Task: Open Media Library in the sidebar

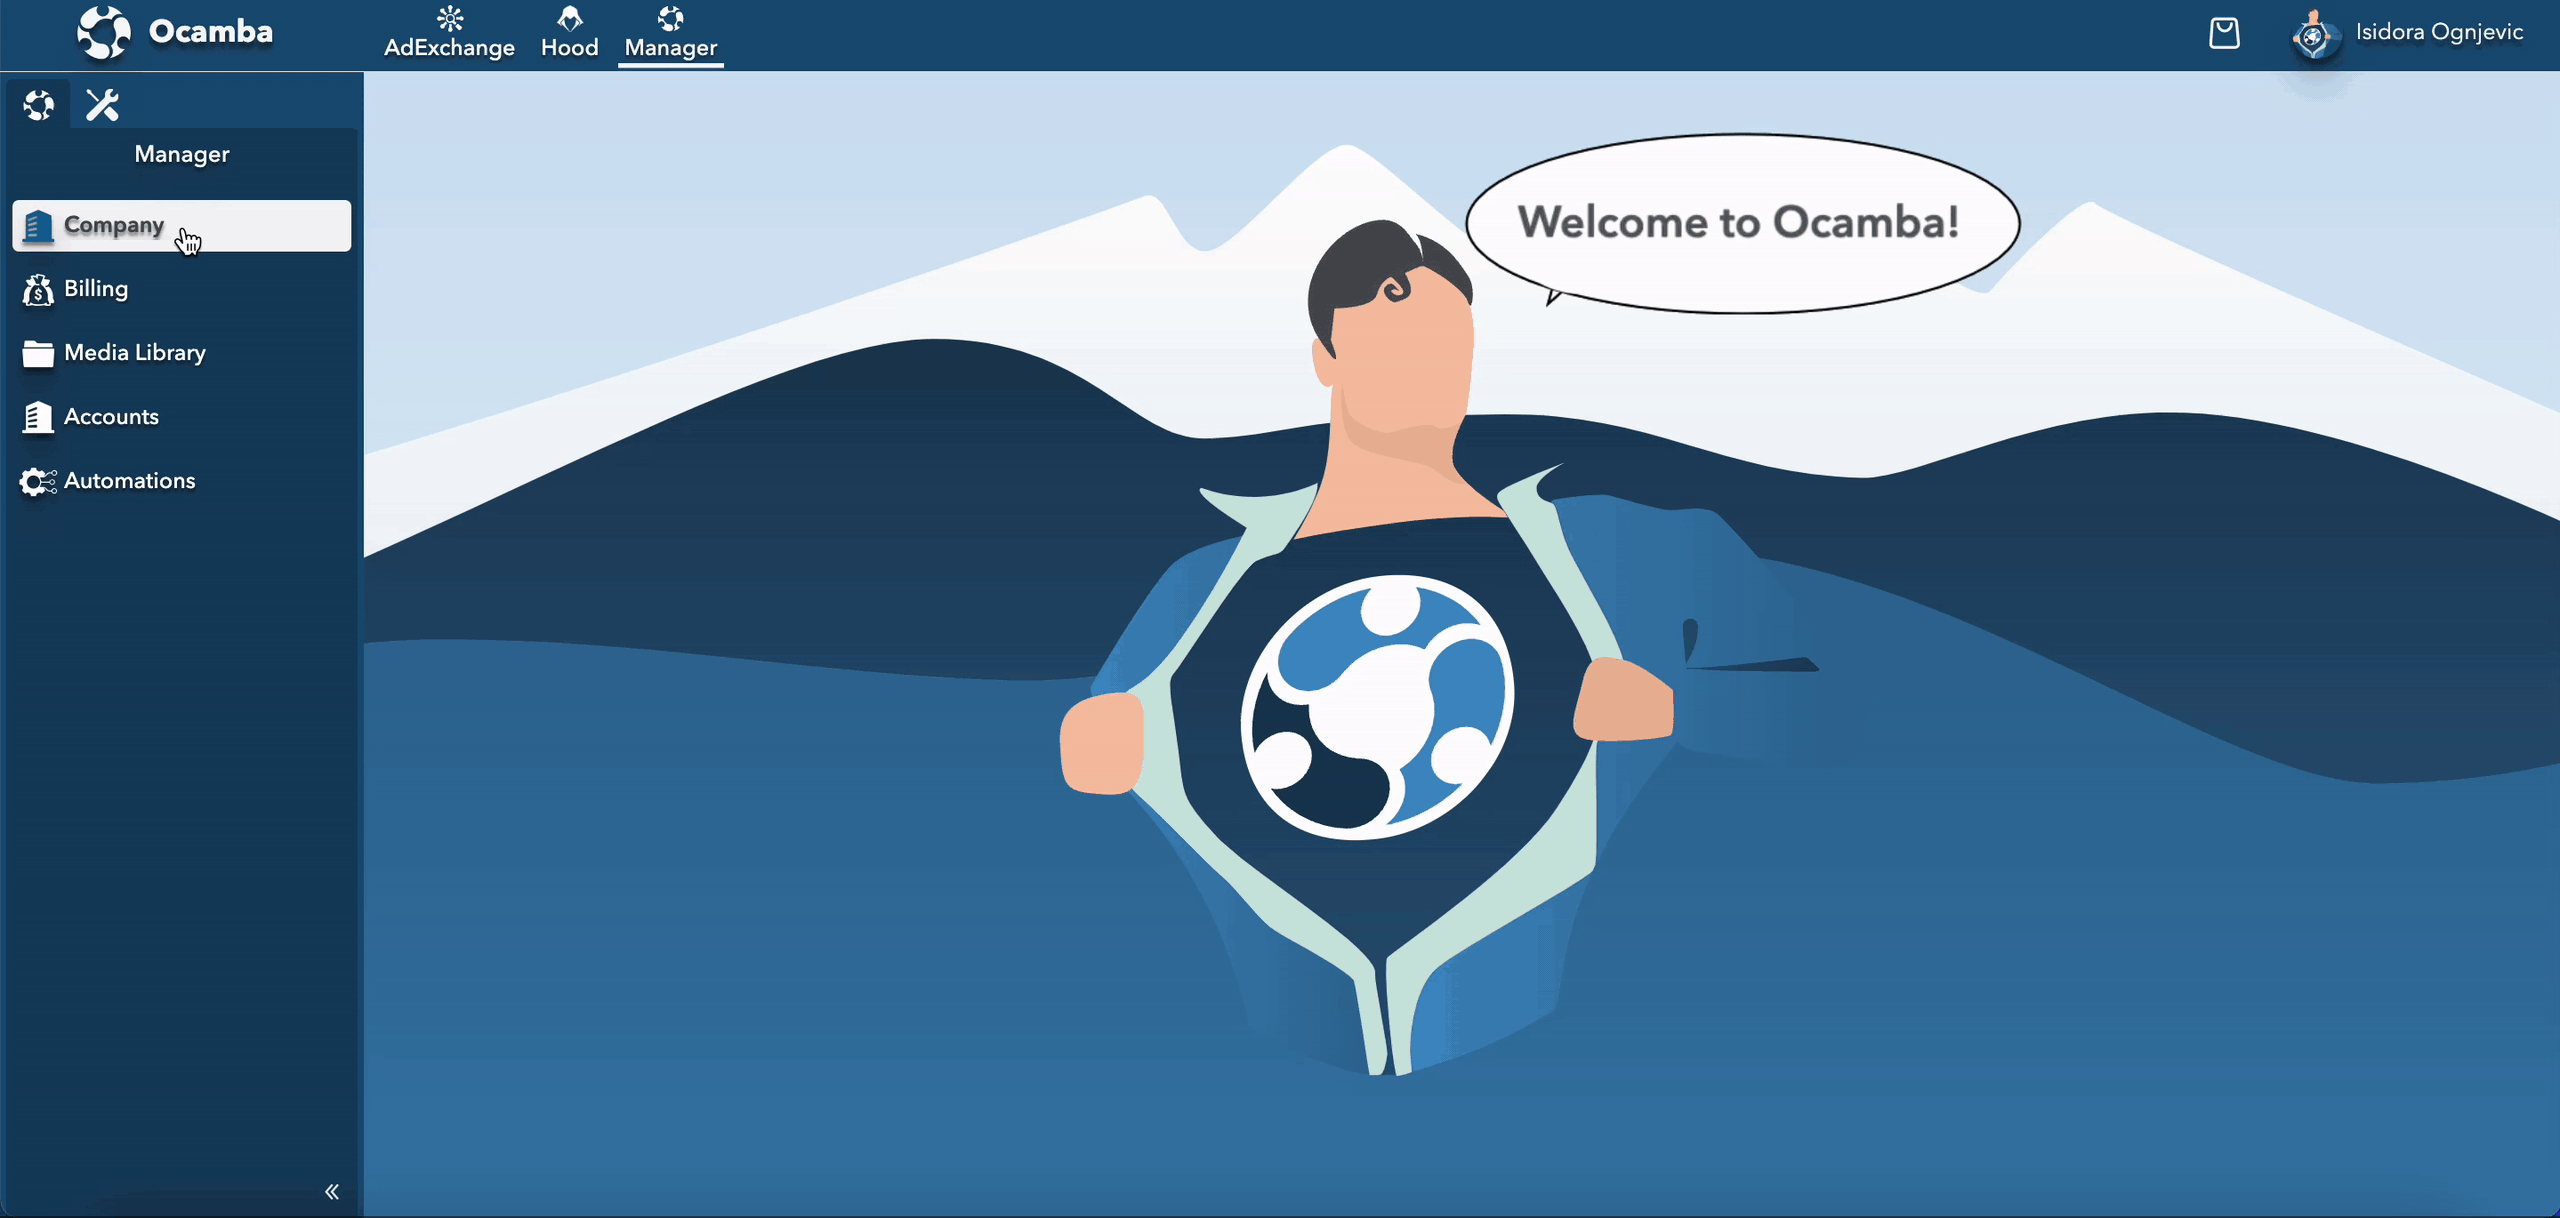Action: tap(182, 353)
